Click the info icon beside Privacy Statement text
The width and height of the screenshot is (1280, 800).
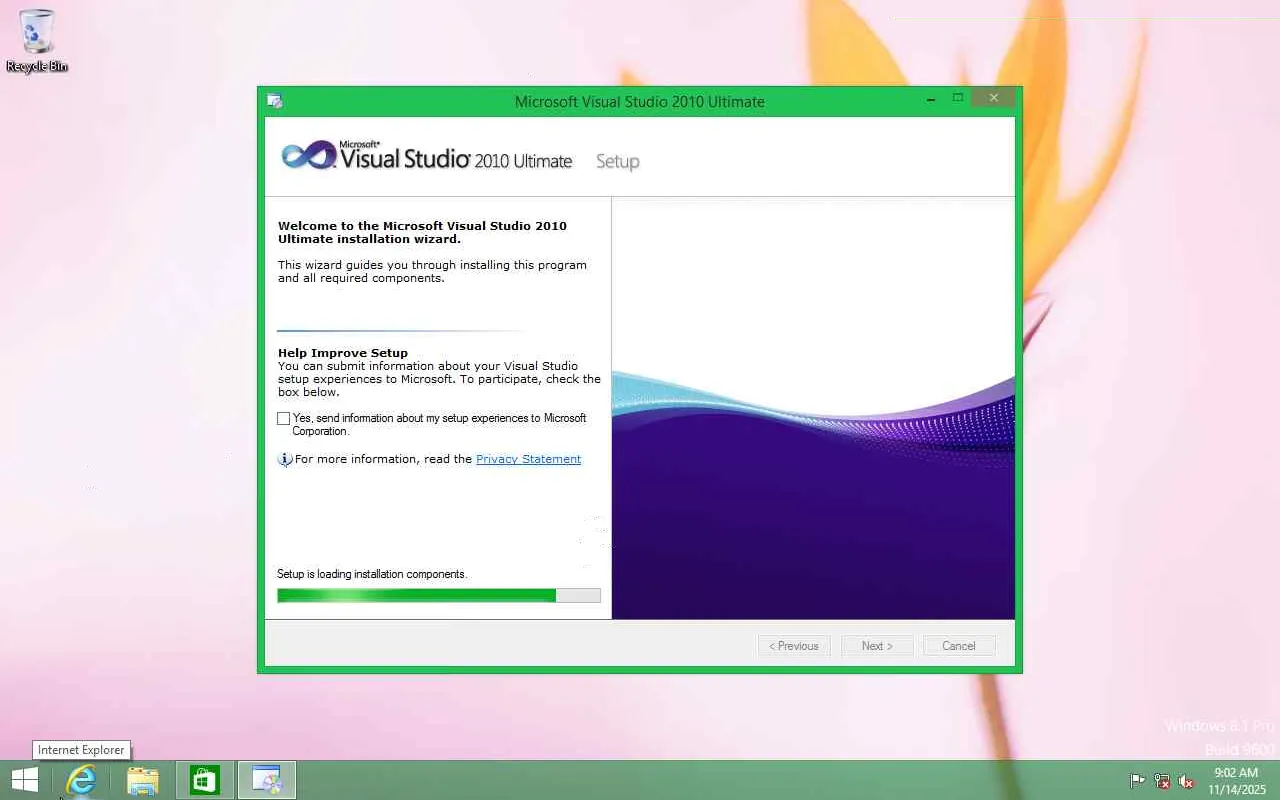pos(285,459)
